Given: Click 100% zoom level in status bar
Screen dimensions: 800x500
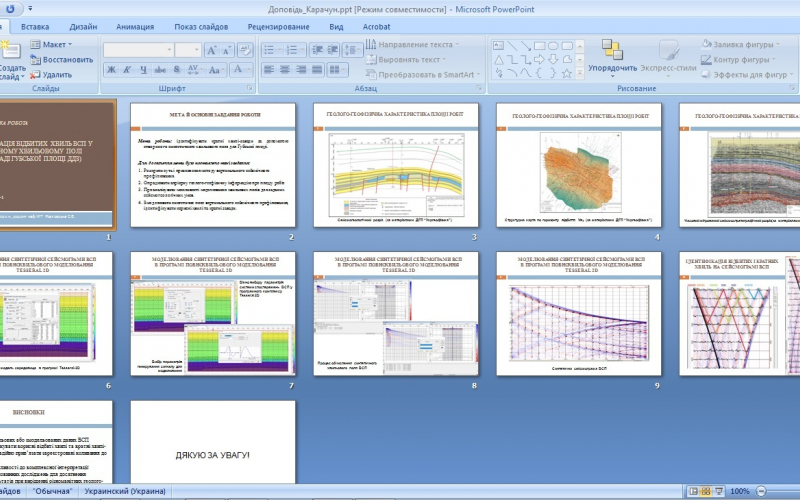Looking at the screenshot, I should (x=739, y=491).
